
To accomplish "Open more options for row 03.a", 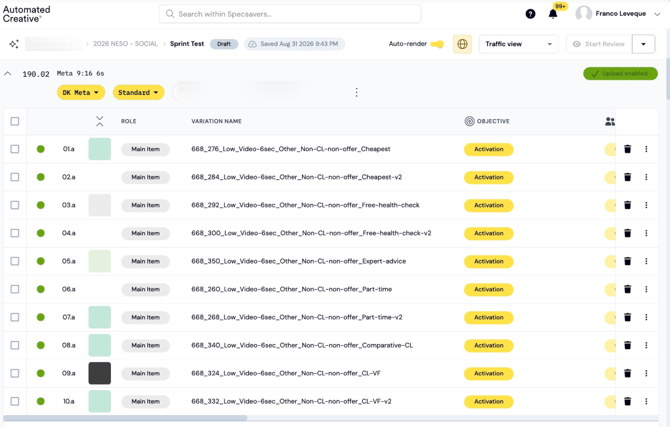I will [646, 205].
